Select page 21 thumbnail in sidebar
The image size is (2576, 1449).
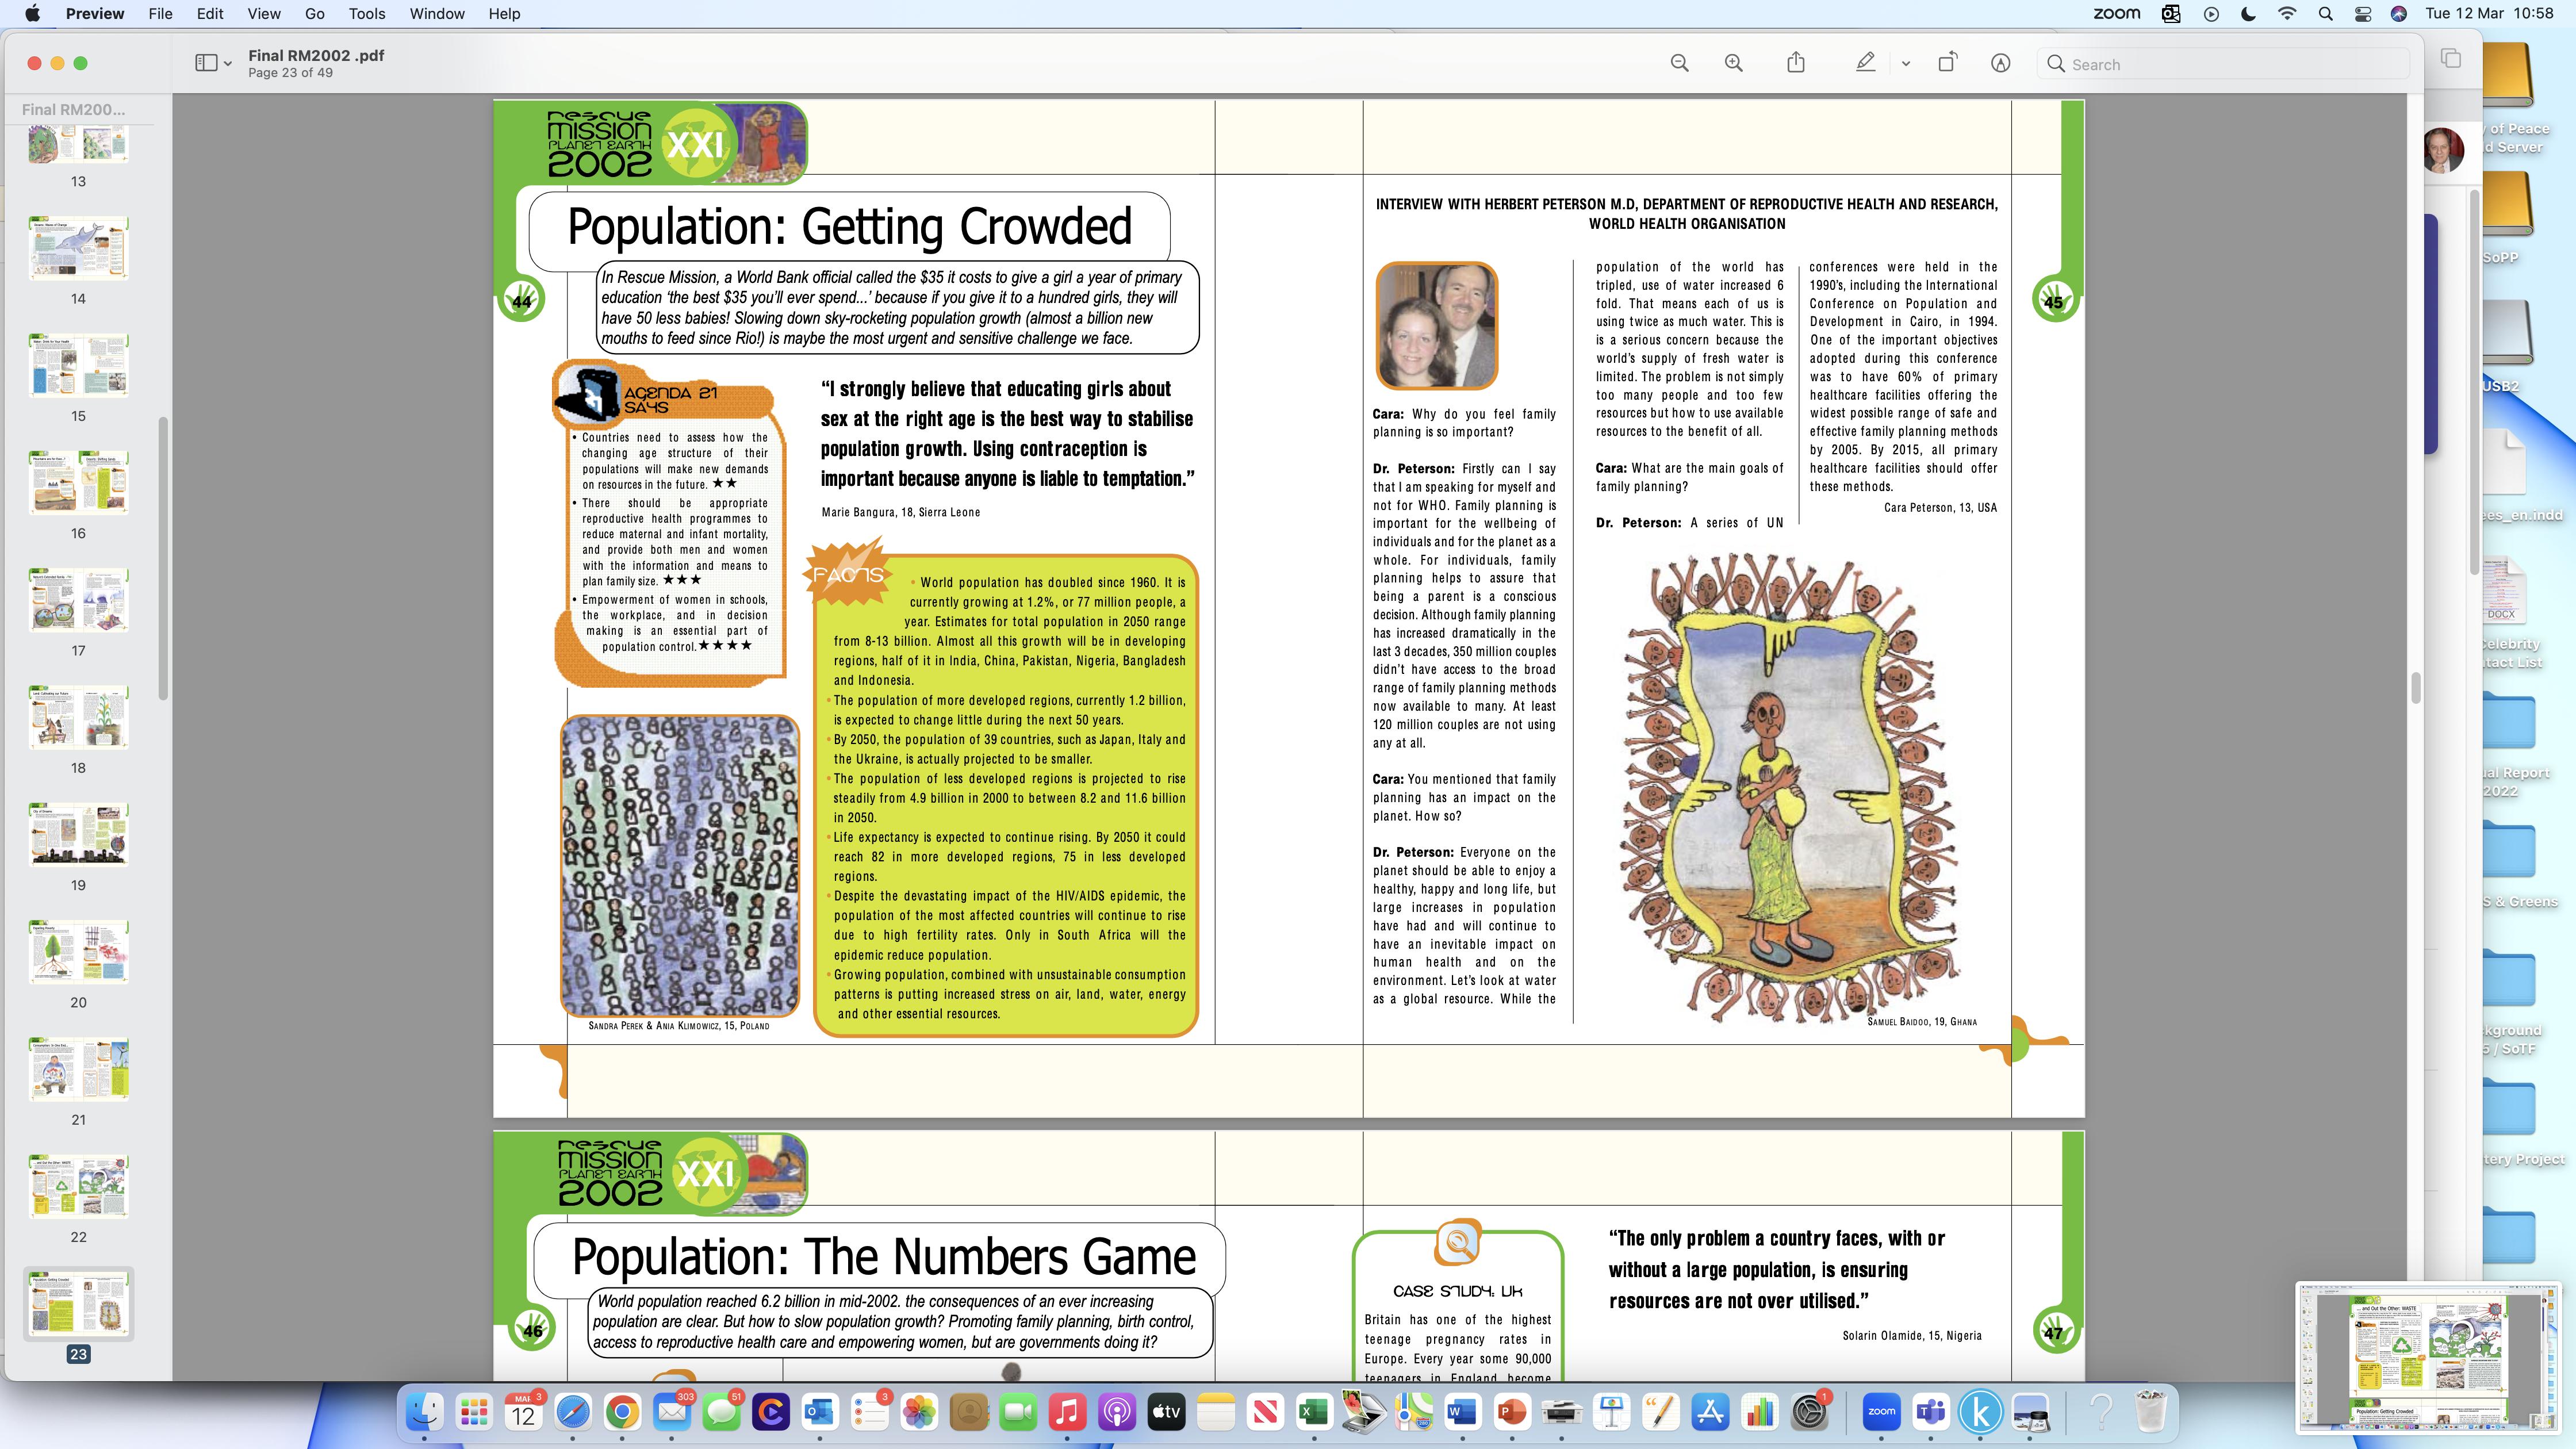[x=78, y=1069]
